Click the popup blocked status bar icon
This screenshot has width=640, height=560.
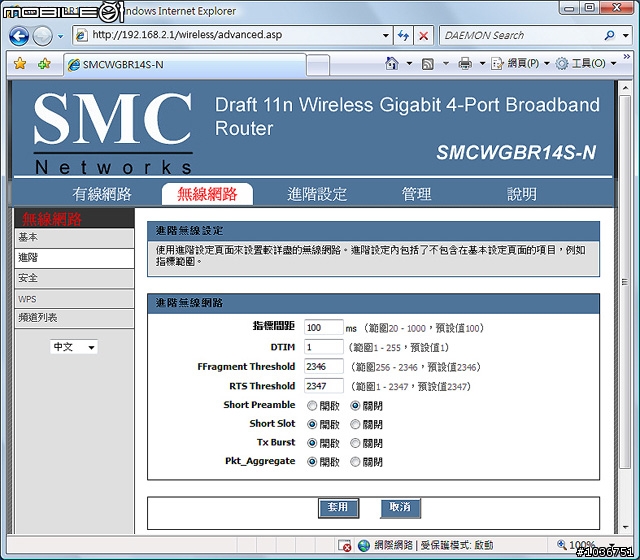[344, 545]
